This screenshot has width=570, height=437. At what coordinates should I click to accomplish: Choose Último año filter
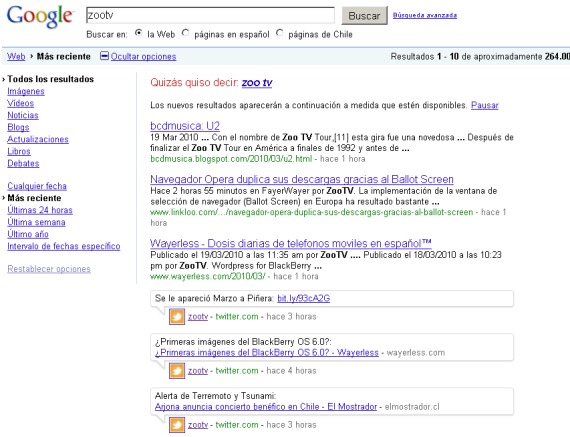28,234
